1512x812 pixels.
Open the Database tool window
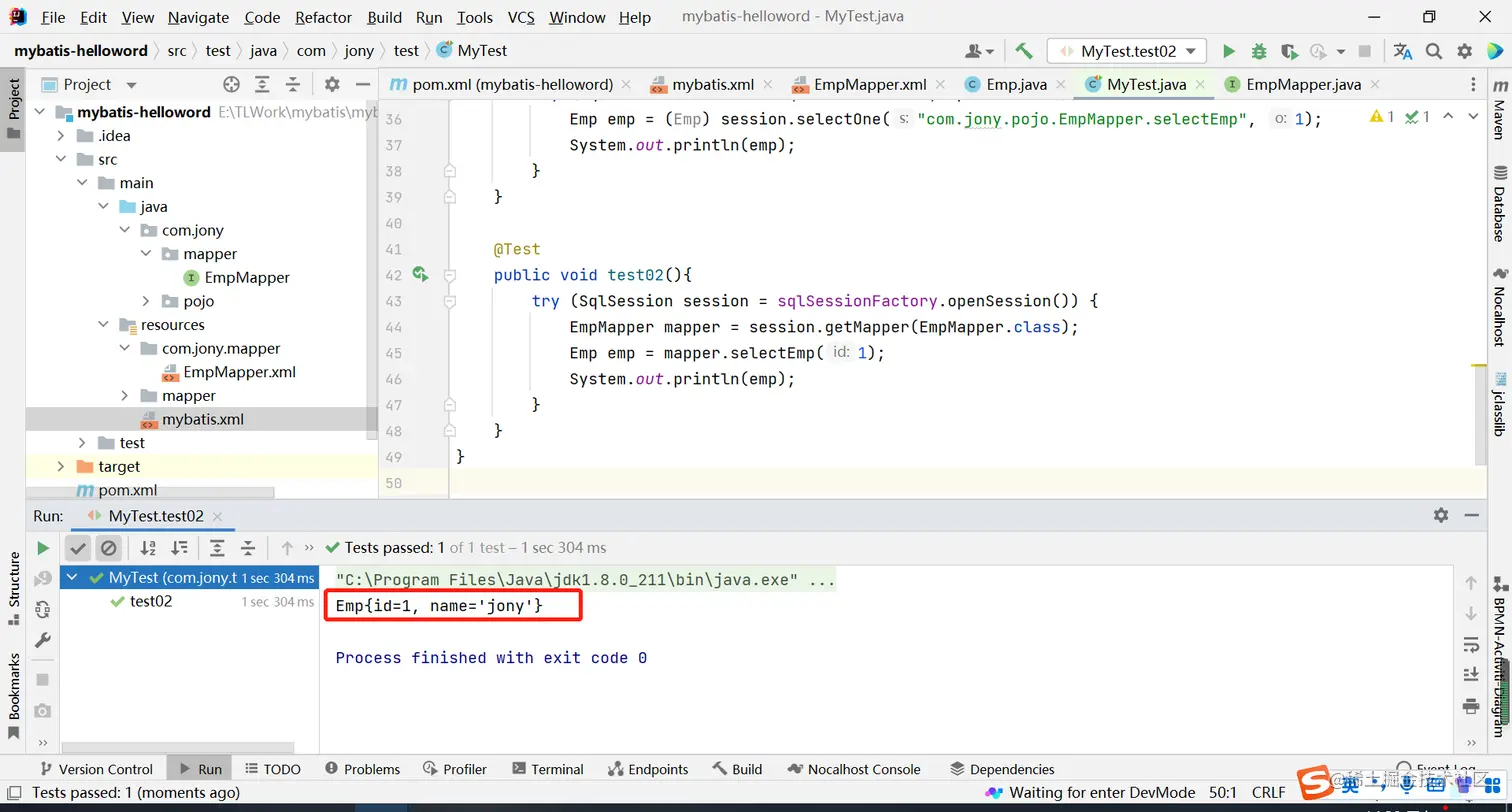tap(1499, 203)
